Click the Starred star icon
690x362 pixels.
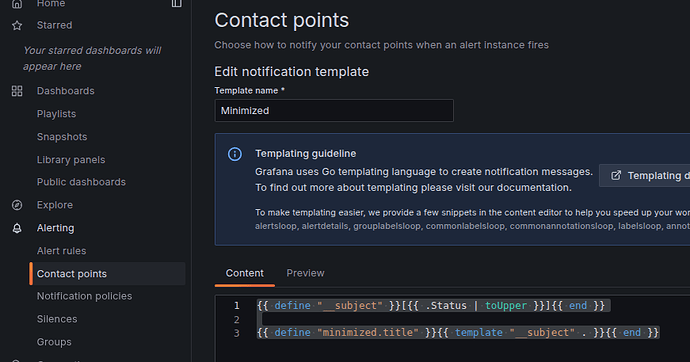click(x=17, y=26)
